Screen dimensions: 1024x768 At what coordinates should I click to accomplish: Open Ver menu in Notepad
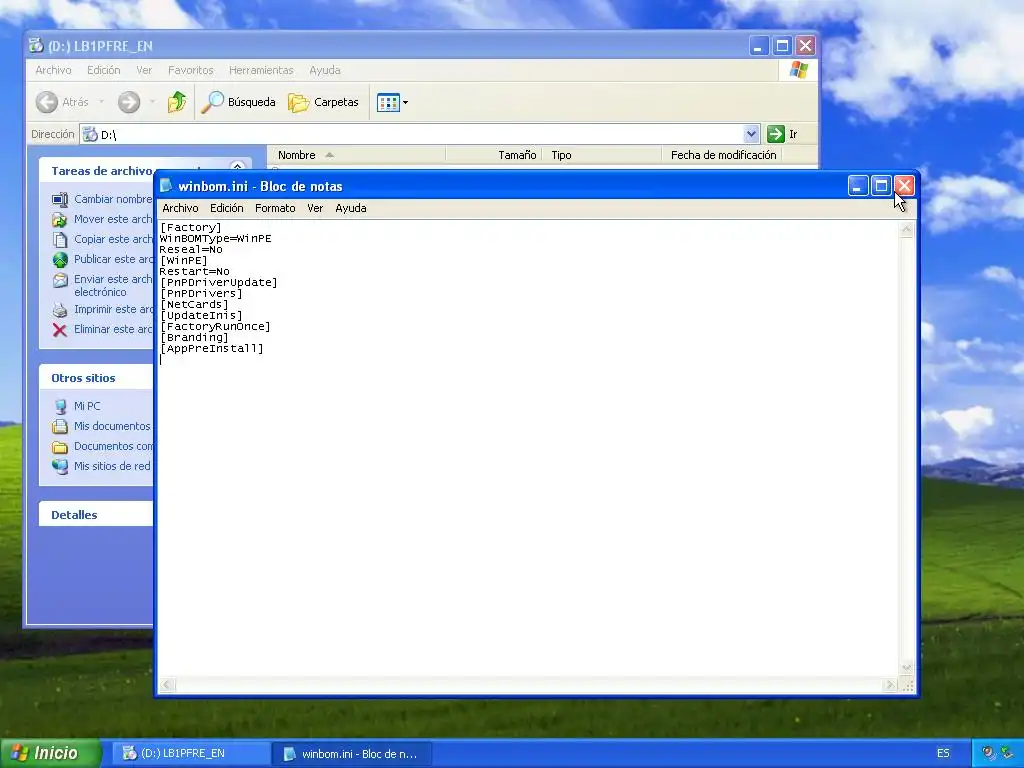click(315, 208)
